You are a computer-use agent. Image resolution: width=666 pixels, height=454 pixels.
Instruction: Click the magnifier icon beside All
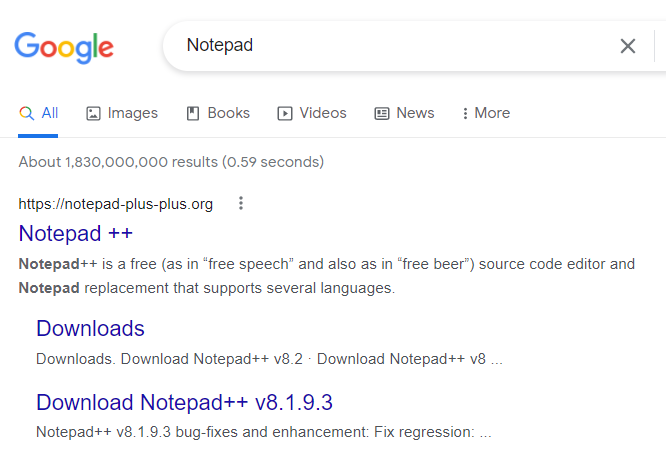pos(26,113)
